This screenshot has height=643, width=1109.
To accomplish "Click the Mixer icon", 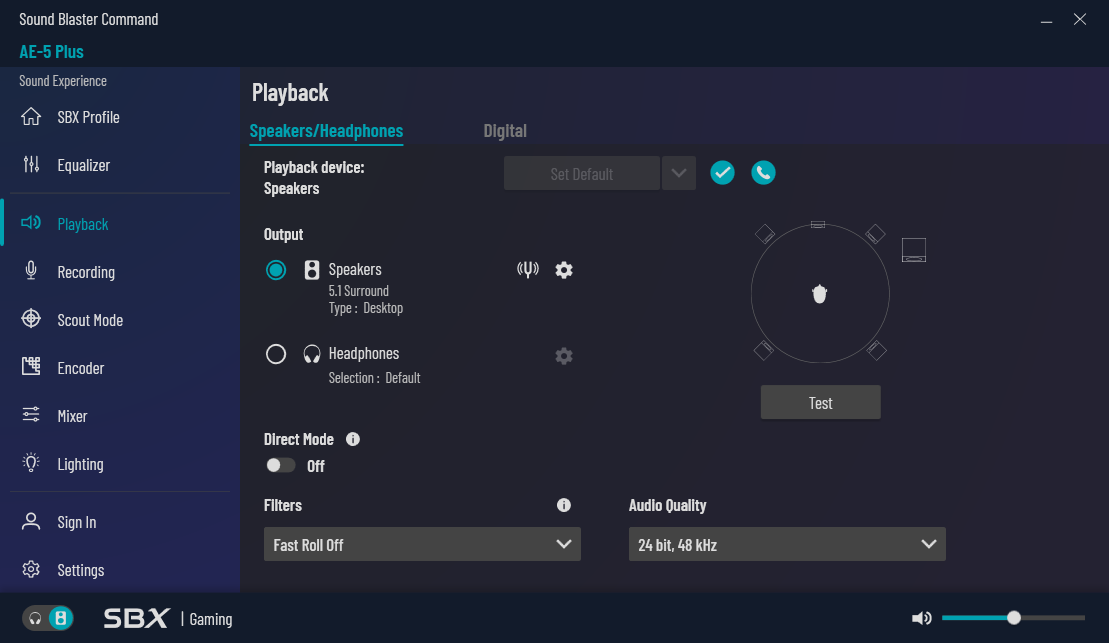I will click(31, 415).
